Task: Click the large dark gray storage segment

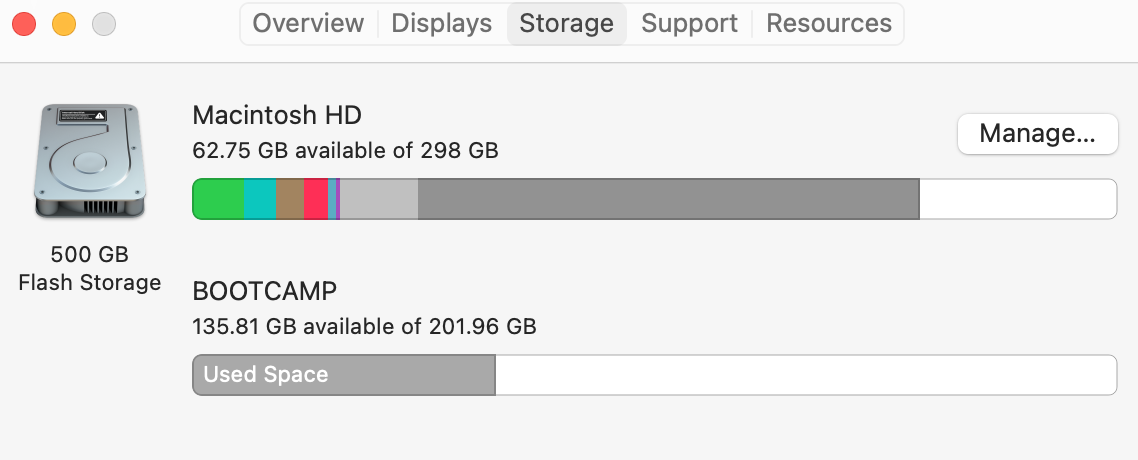Action: (668, 199)
